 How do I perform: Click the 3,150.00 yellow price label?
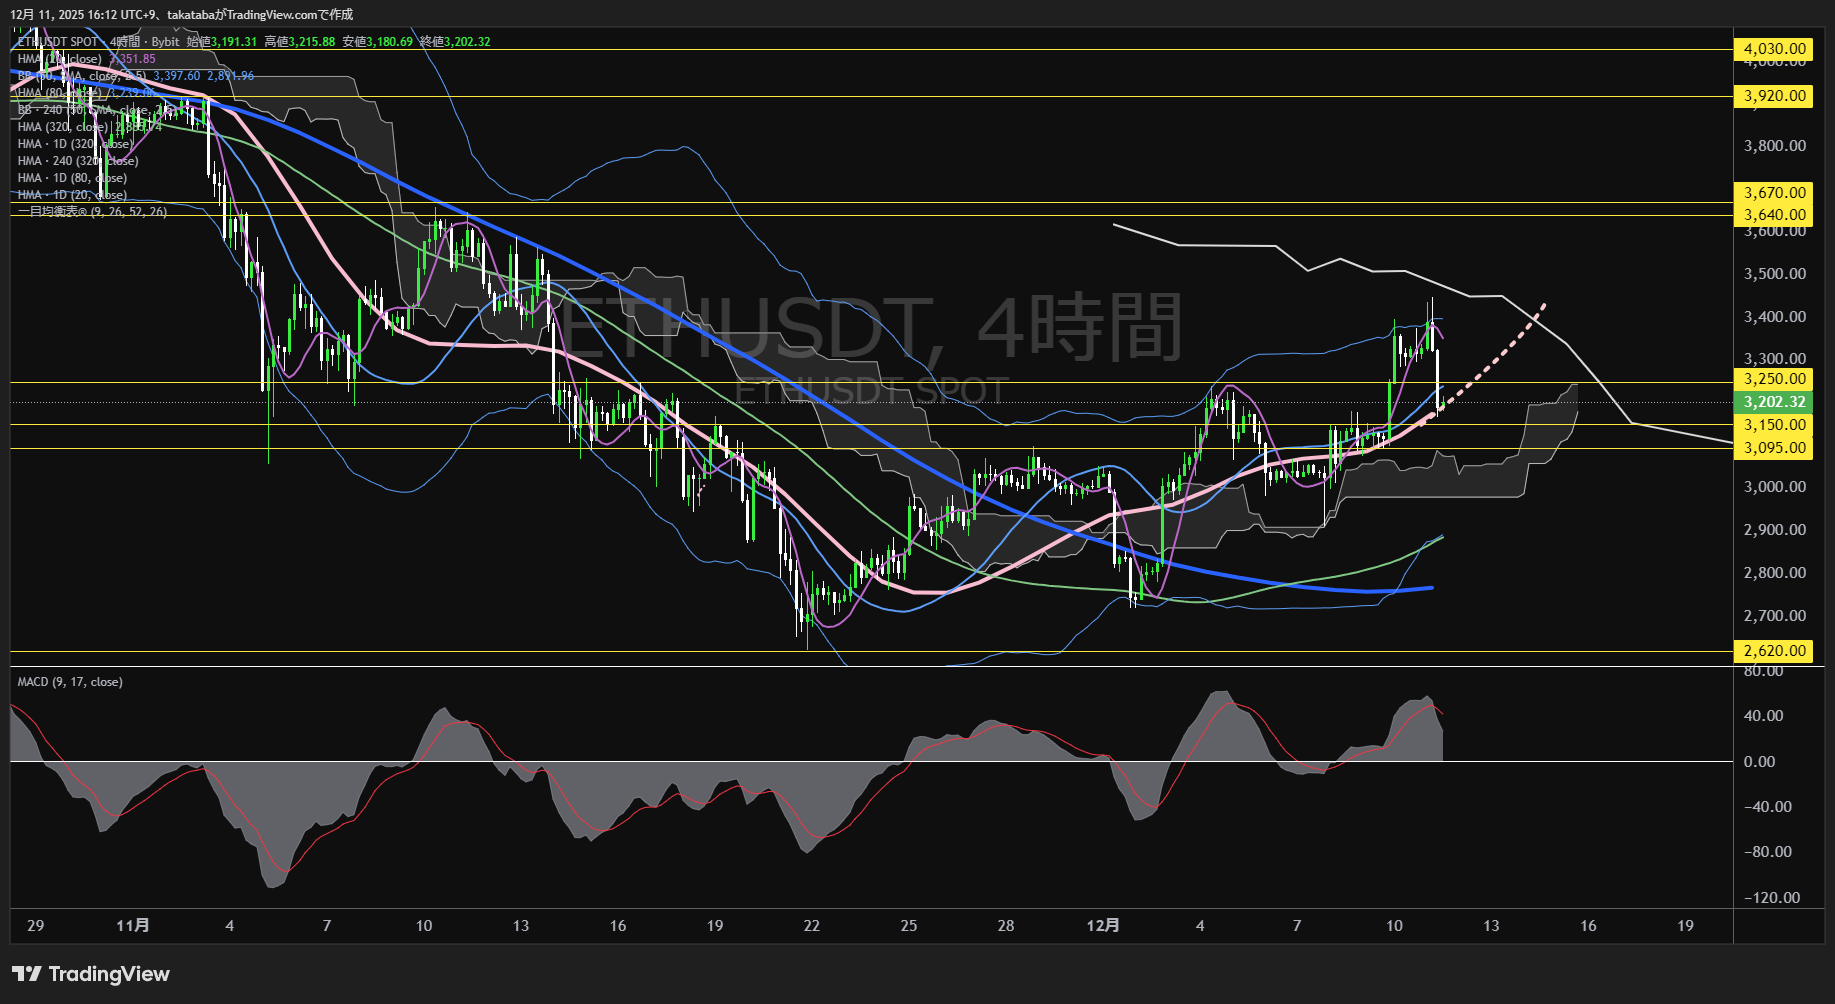pyautogui.click(x=1774, y=425)
